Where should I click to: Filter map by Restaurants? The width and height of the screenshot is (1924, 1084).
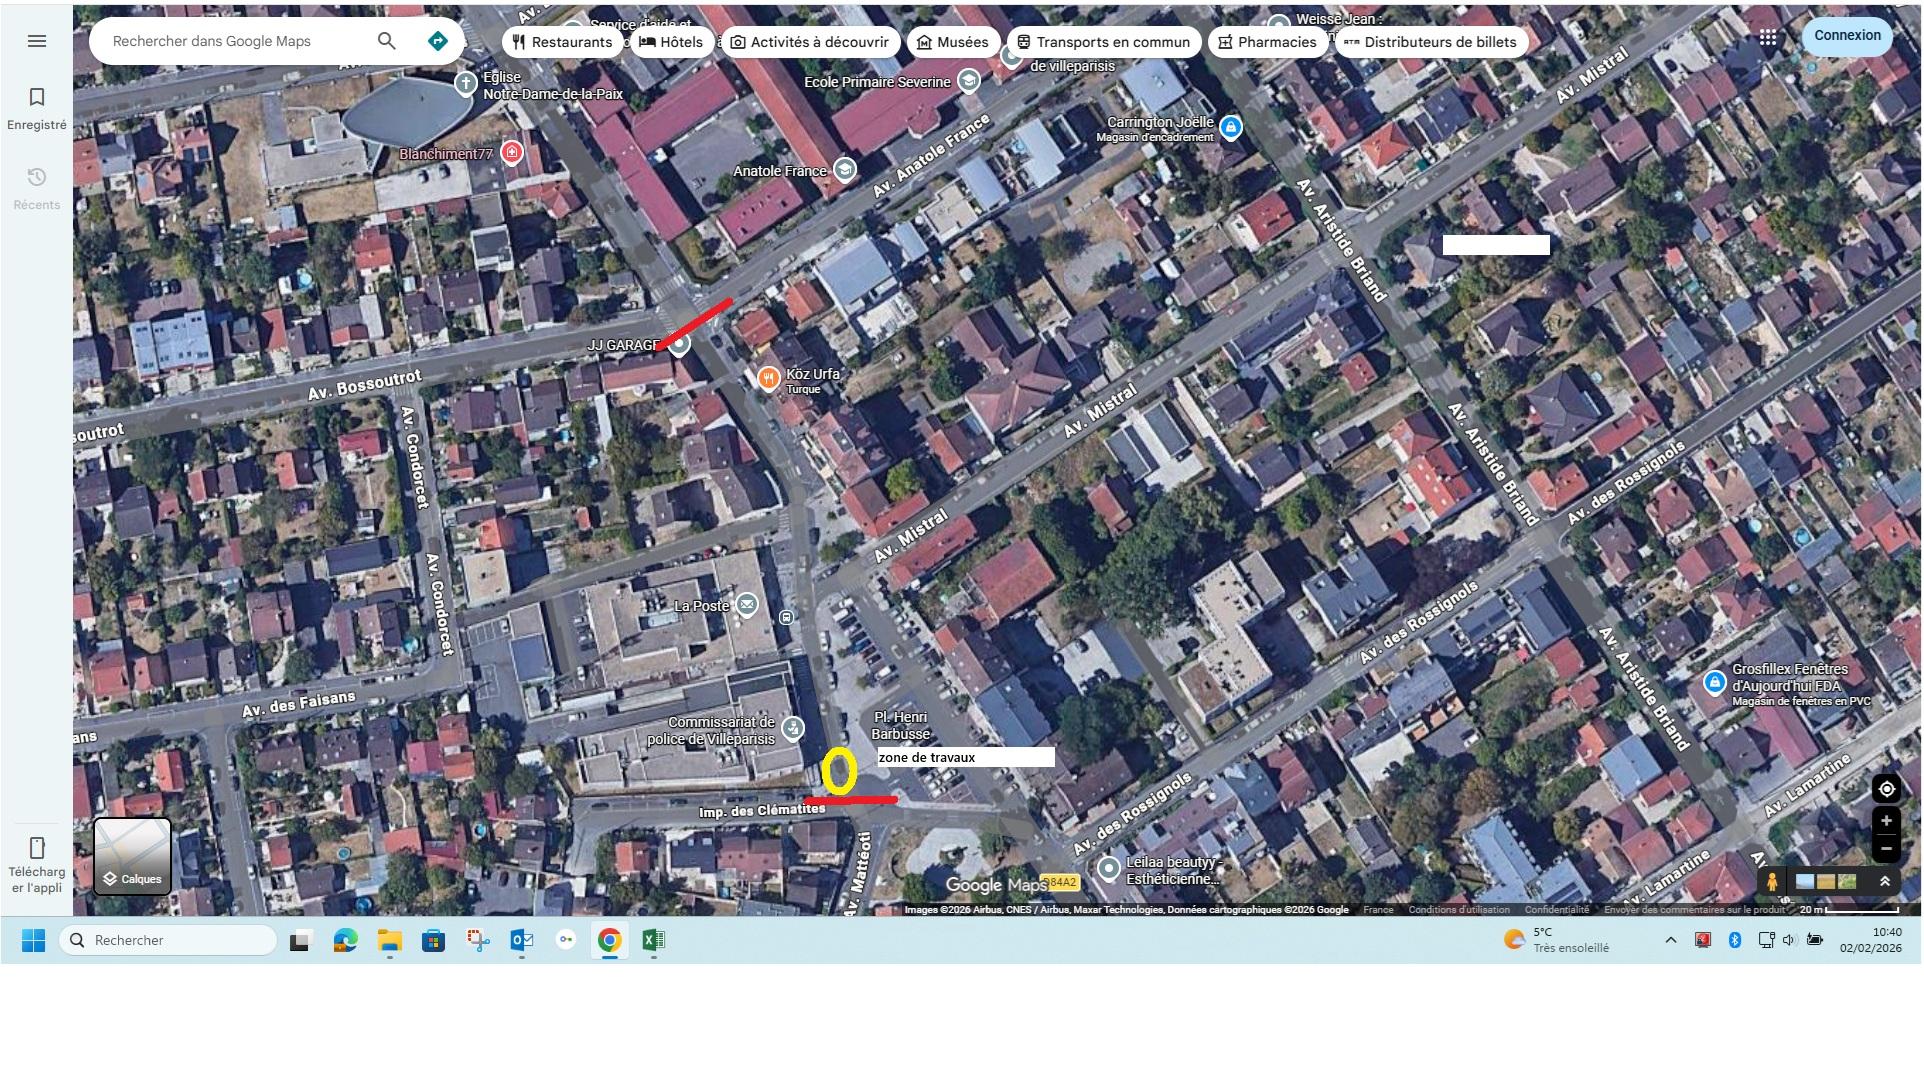coord(562,42)
